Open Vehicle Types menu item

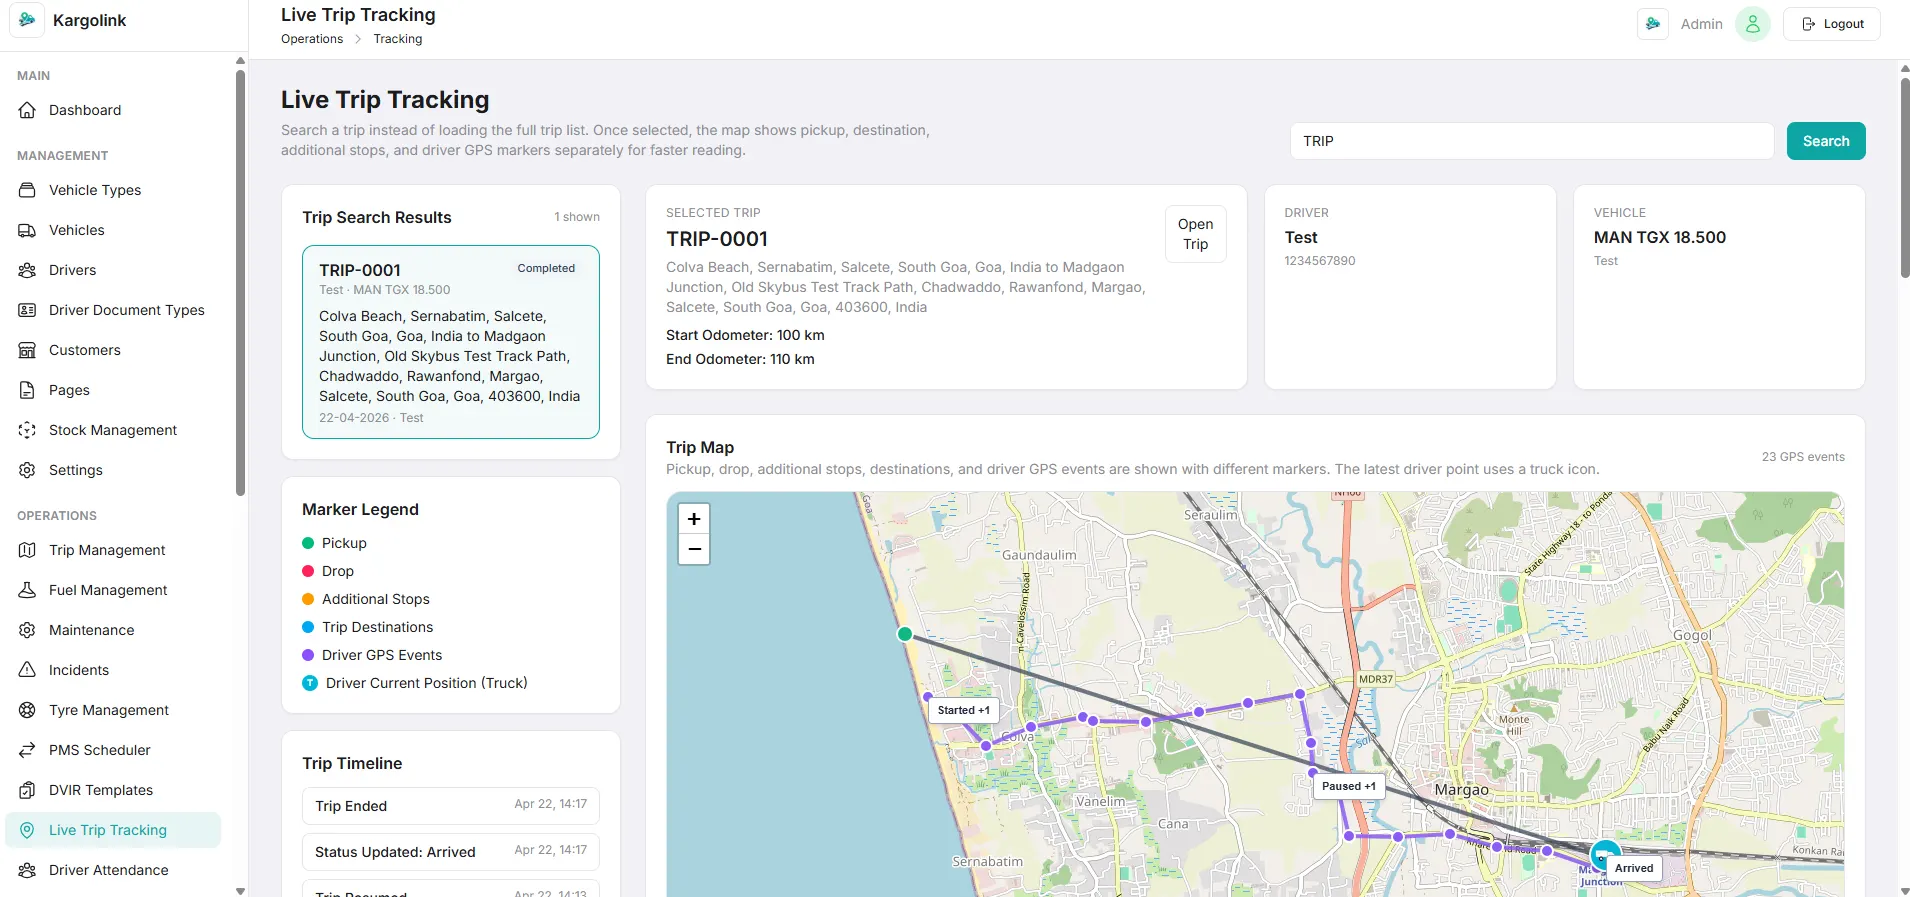coord(113,190)
